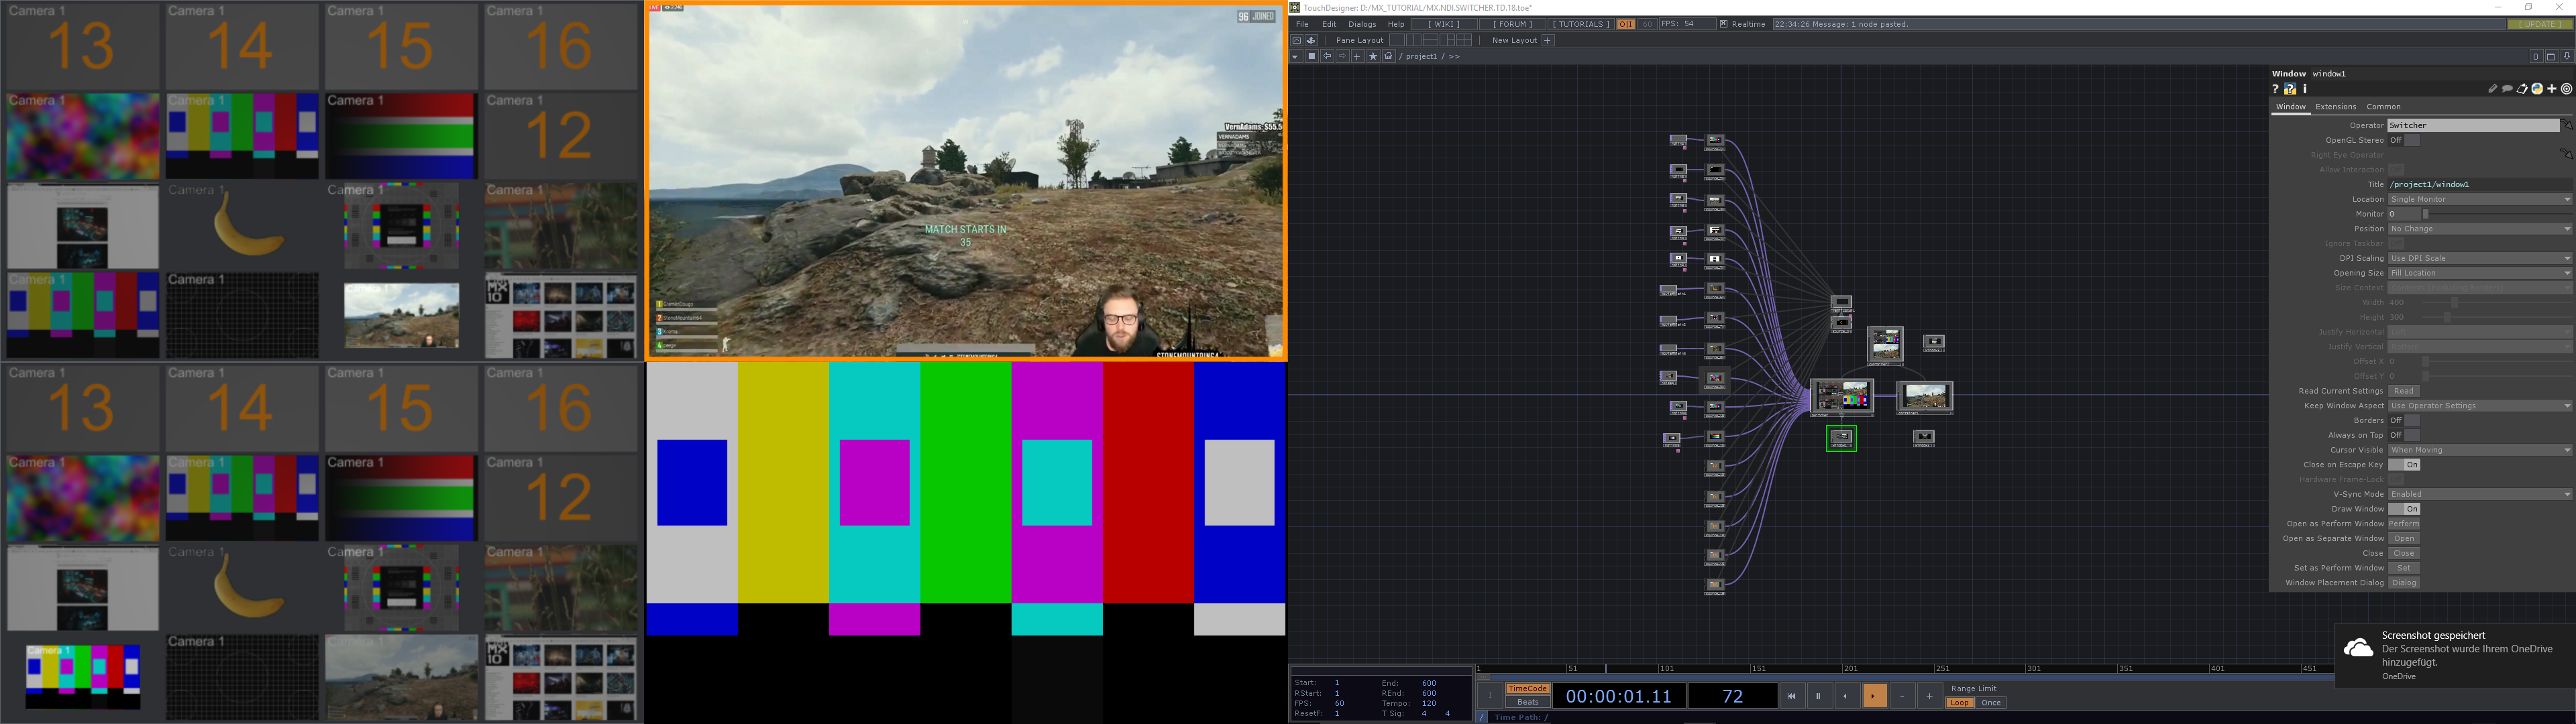Add a new layout with the plus button
The image size is (2576, 724).
[x=1547, y=41]
